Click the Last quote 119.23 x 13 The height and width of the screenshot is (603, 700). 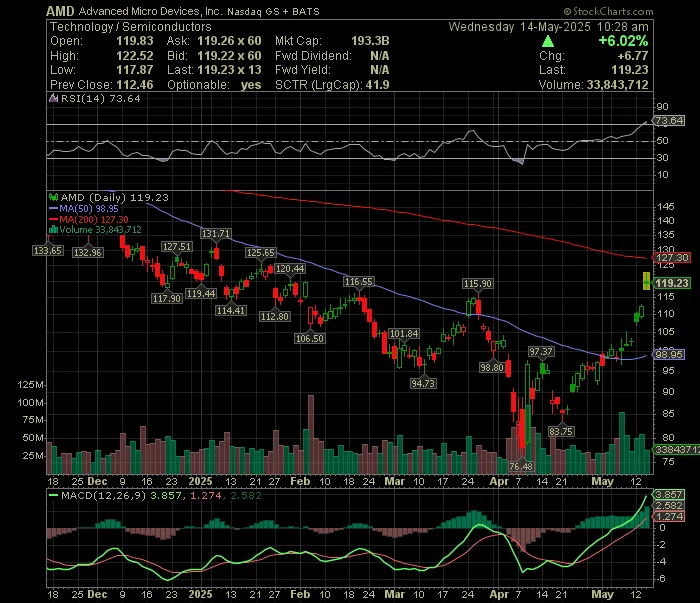pos(229,70)
